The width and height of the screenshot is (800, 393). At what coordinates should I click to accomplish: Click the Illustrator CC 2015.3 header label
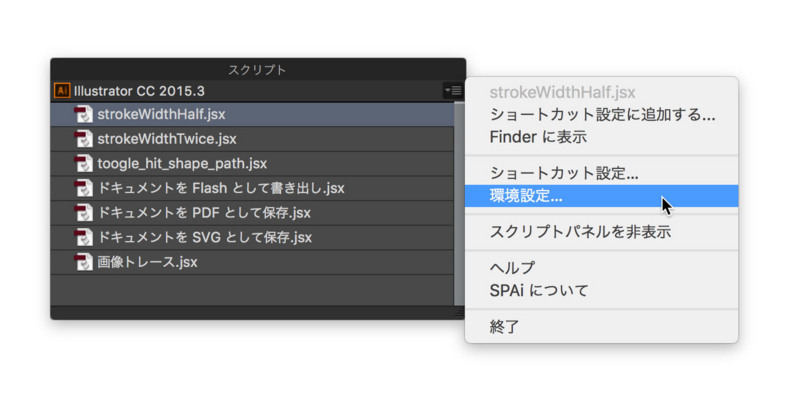point(139,91)
